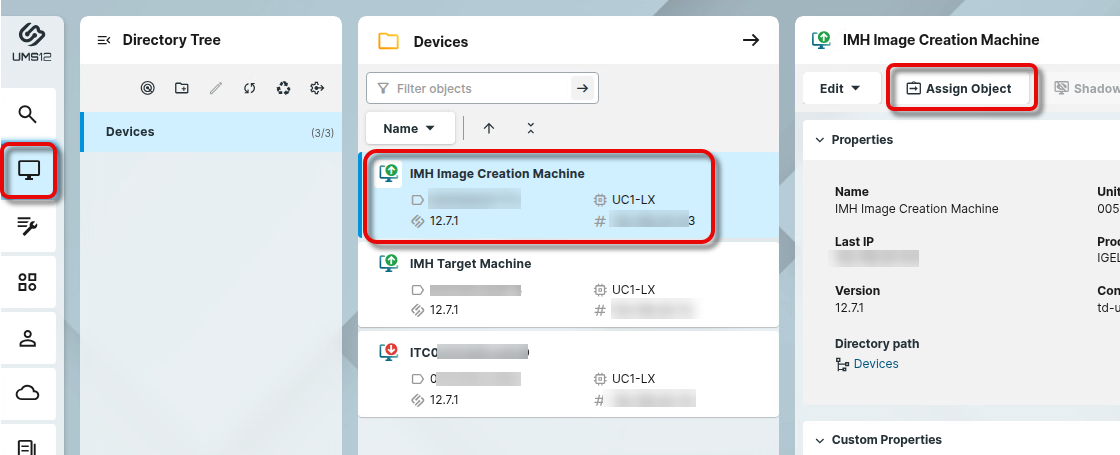Open the user icon in sidebar
1120x455 pixels.
[28, 338]
